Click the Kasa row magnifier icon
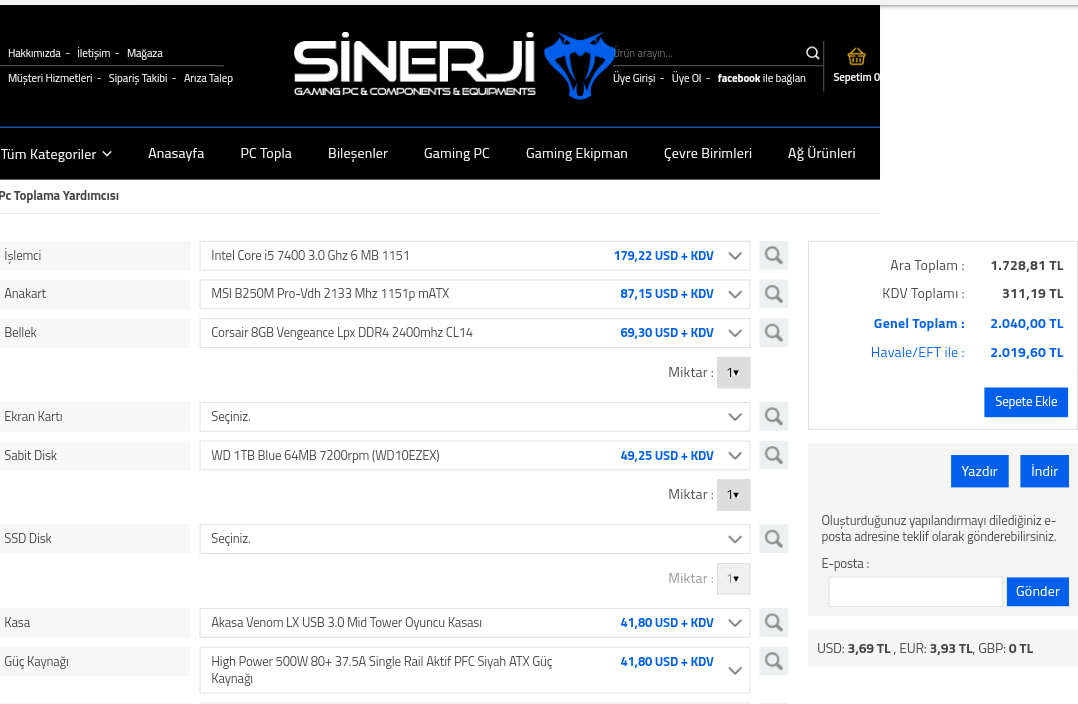1078x704 pixels. point(773,622)
